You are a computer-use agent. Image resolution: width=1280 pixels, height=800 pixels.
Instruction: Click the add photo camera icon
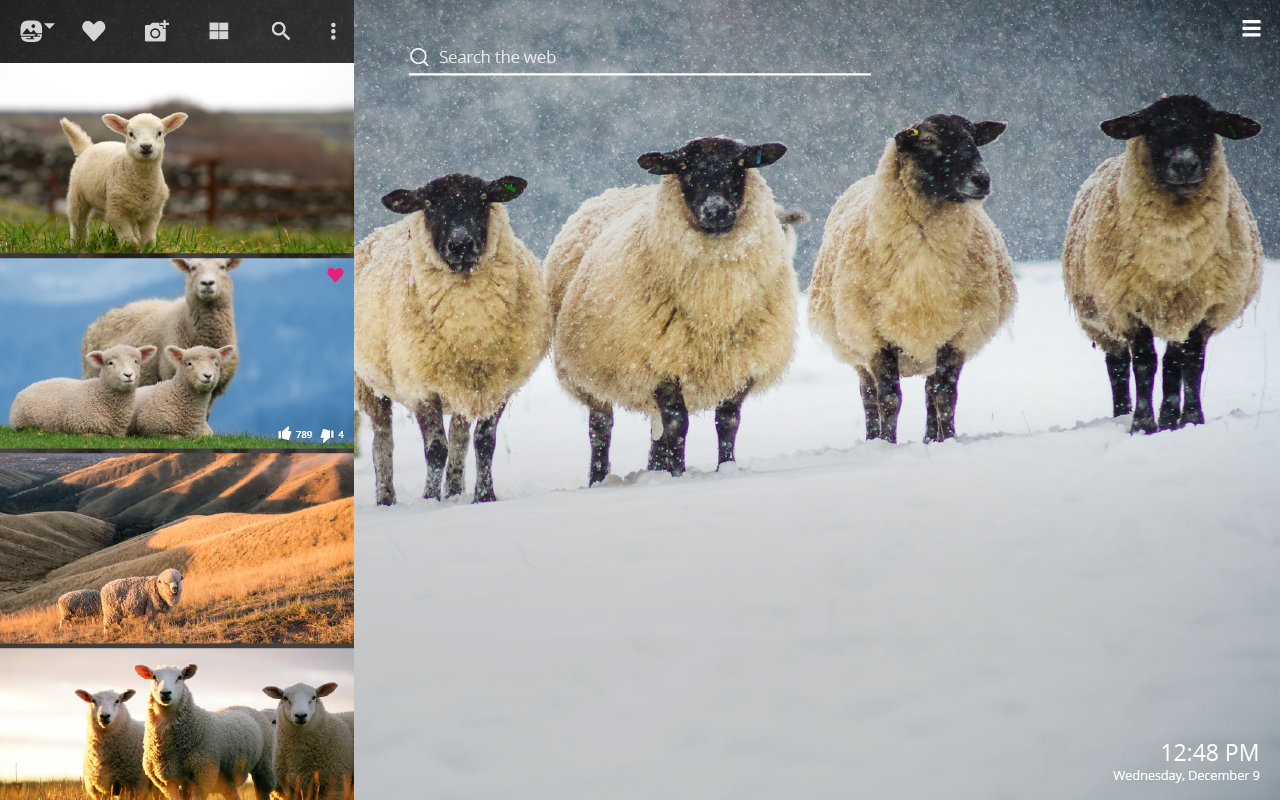(x=156, y=31)
